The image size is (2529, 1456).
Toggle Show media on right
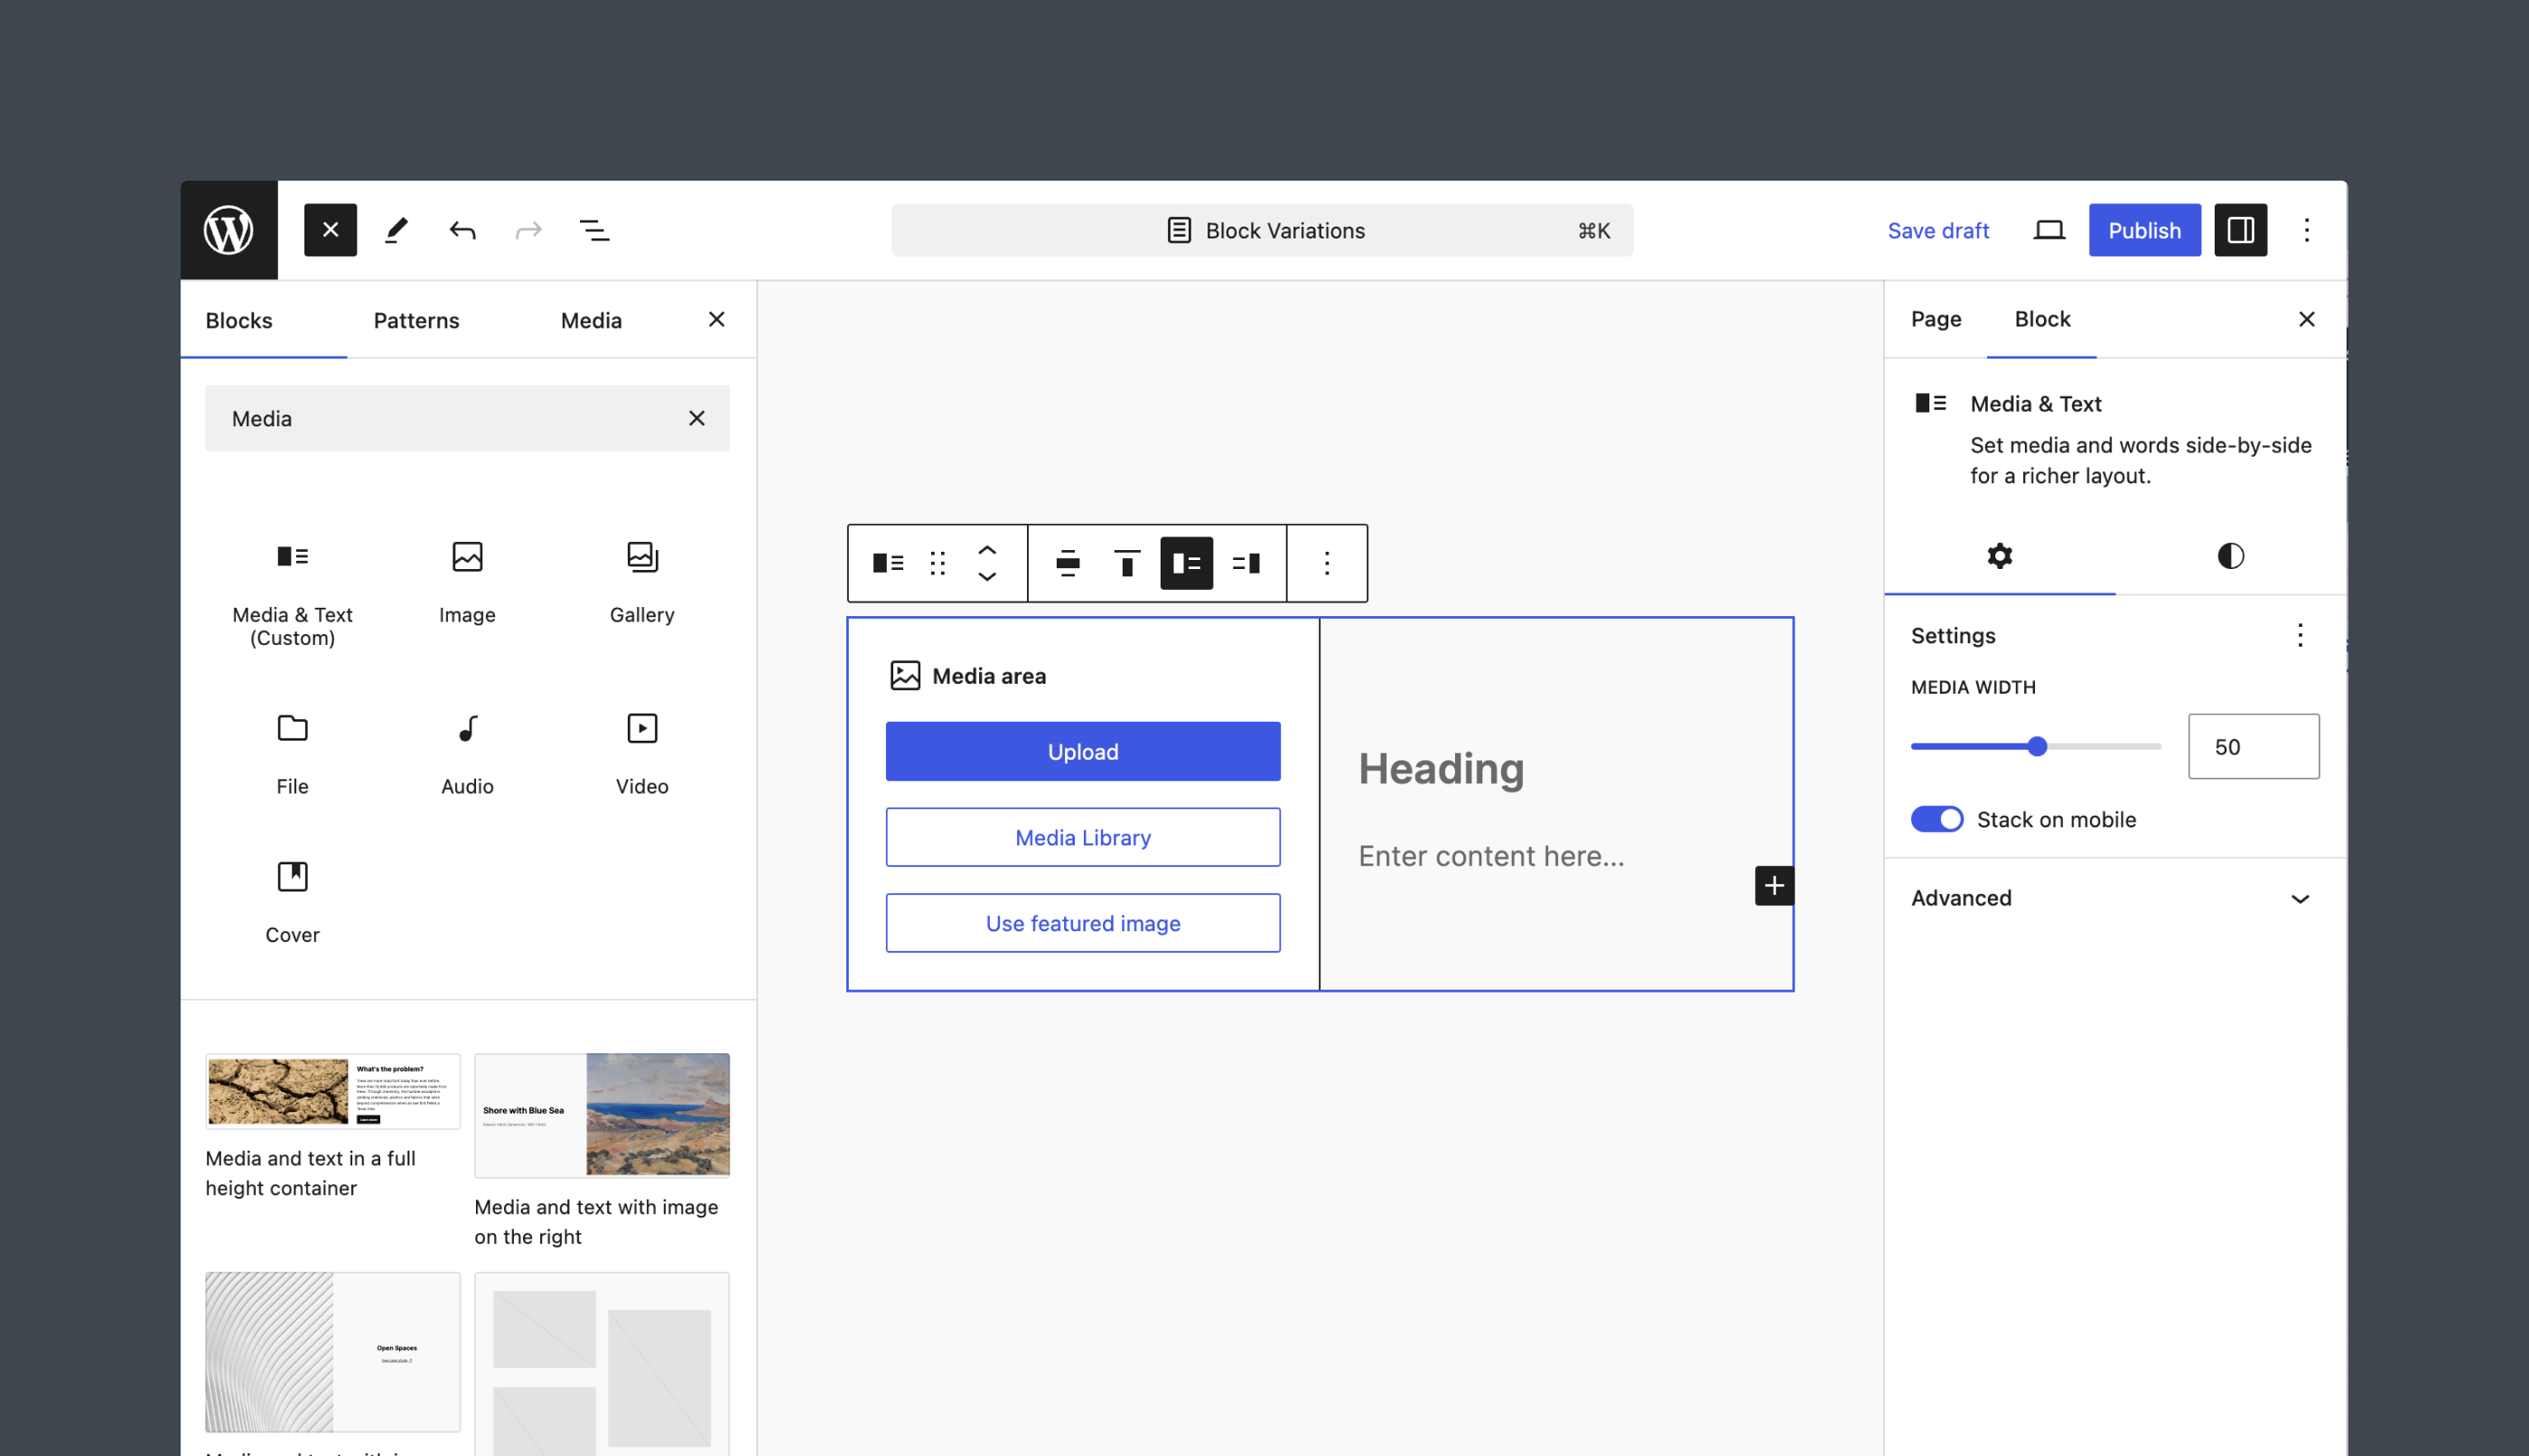click(1246, 563)
